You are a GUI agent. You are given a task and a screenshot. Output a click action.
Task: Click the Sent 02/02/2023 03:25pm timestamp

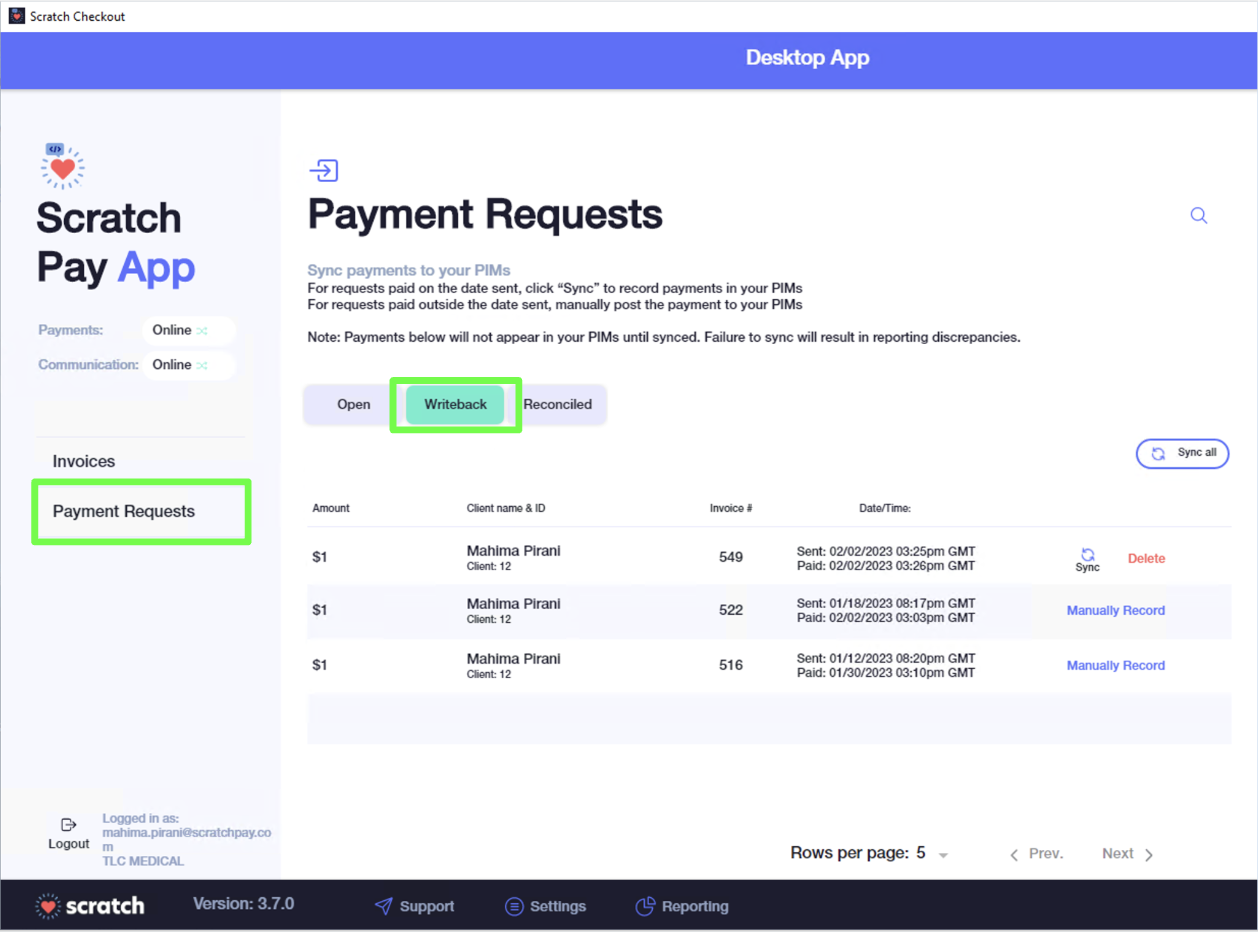(886, 551)
